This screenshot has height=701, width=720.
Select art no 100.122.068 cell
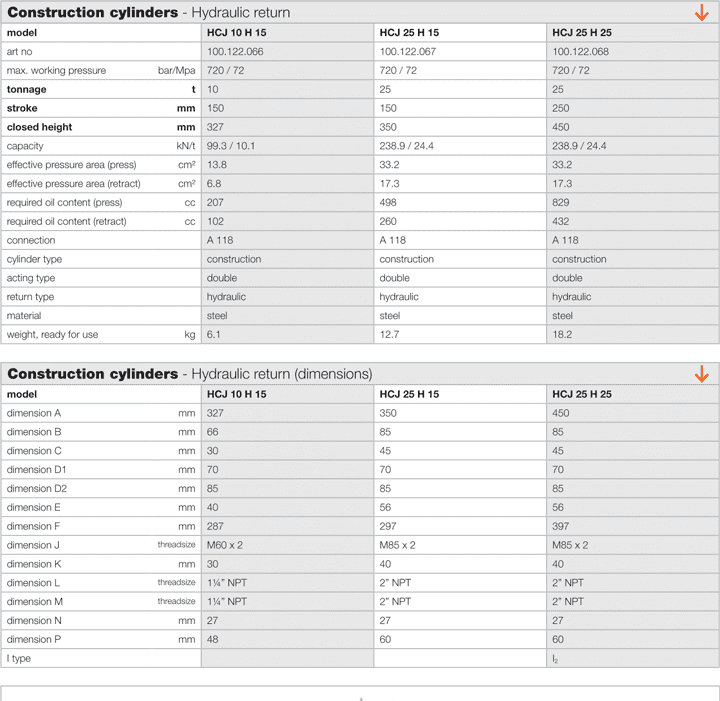(x=580, y=52)
